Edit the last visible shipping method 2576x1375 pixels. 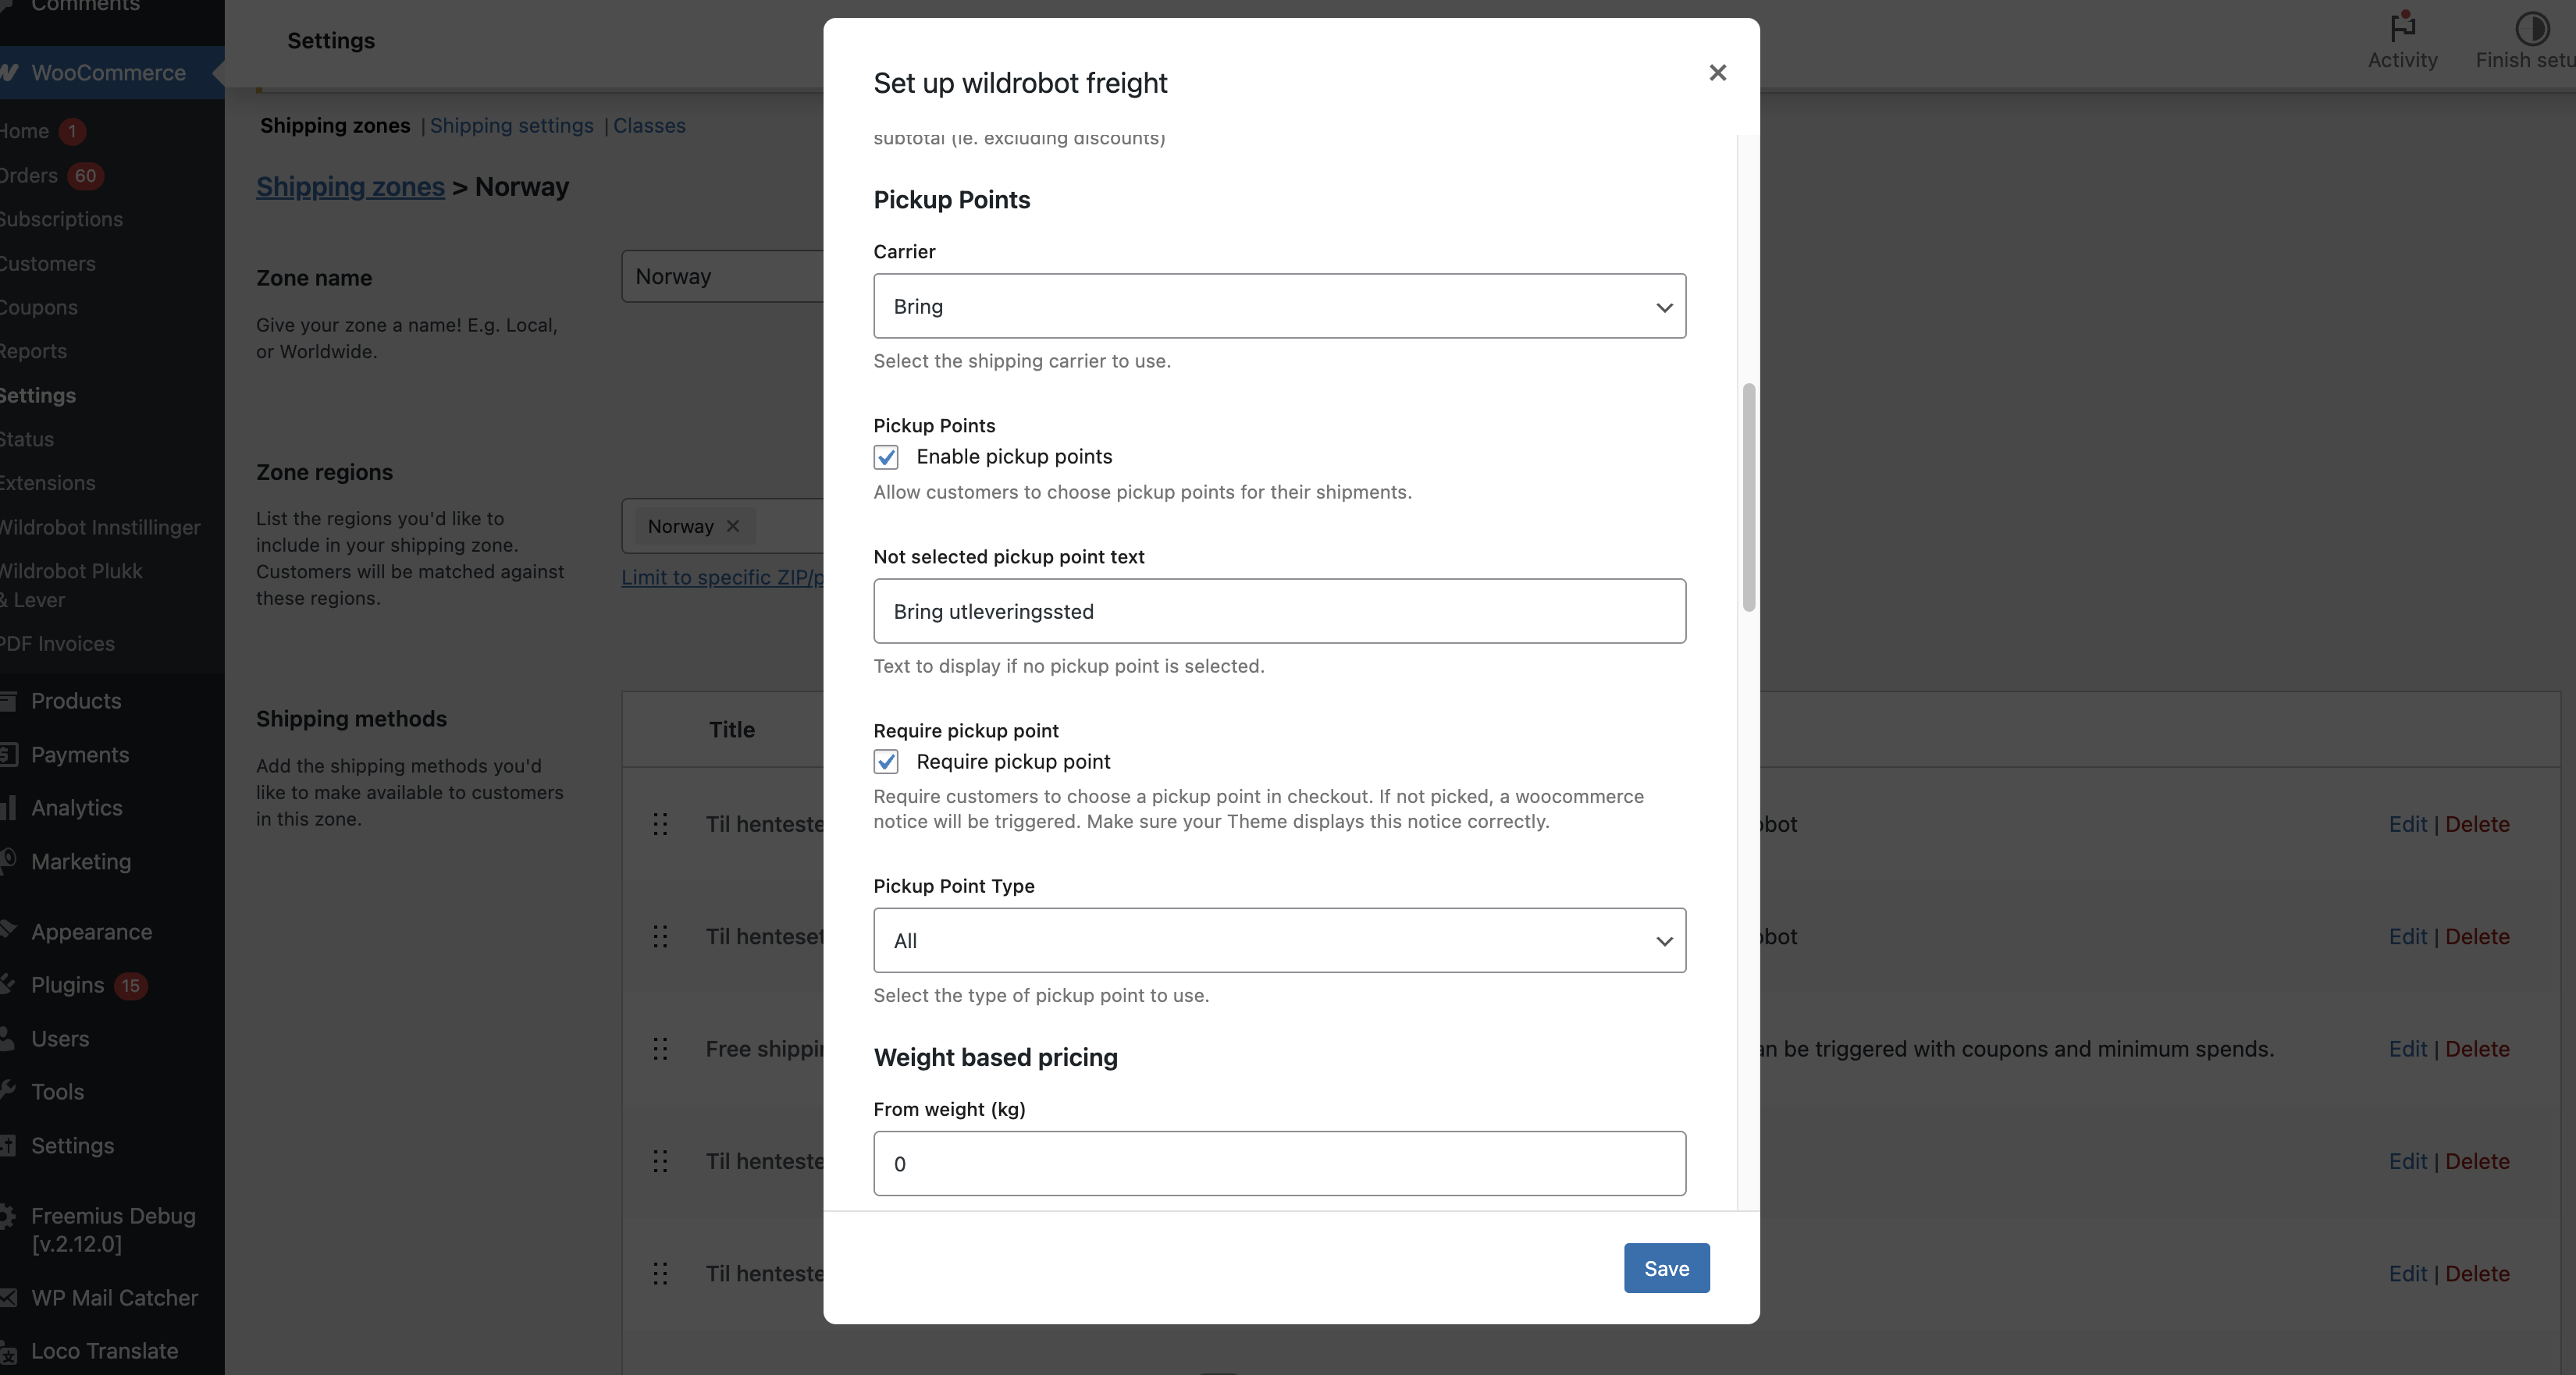pyautogui.click(x=2407, y=1273)
